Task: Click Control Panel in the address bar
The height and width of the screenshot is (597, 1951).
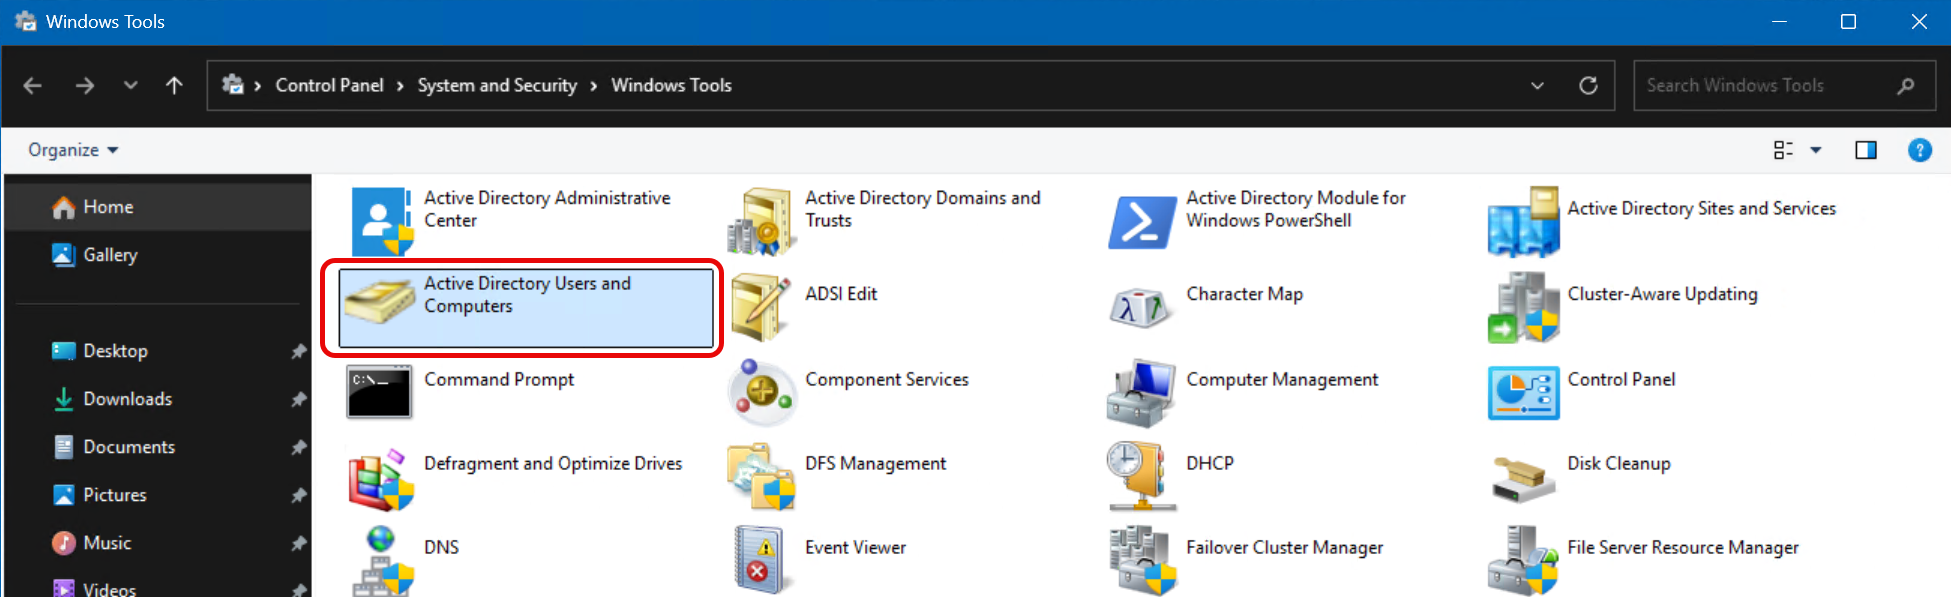Action: pos(329,86)
